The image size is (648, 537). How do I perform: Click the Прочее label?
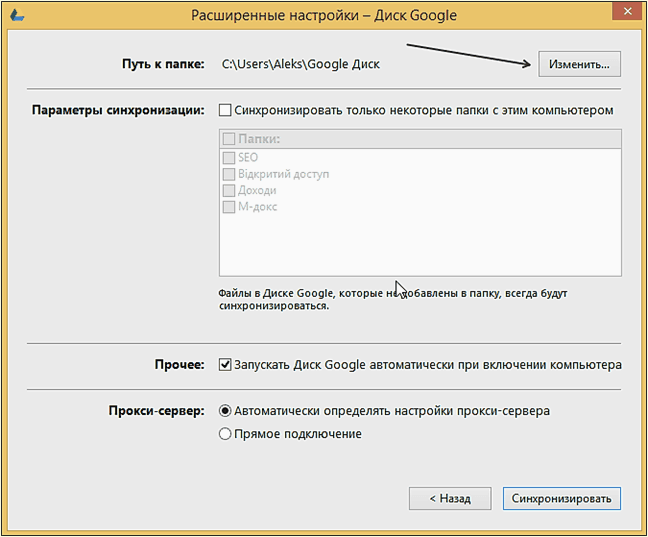point(180,365)
